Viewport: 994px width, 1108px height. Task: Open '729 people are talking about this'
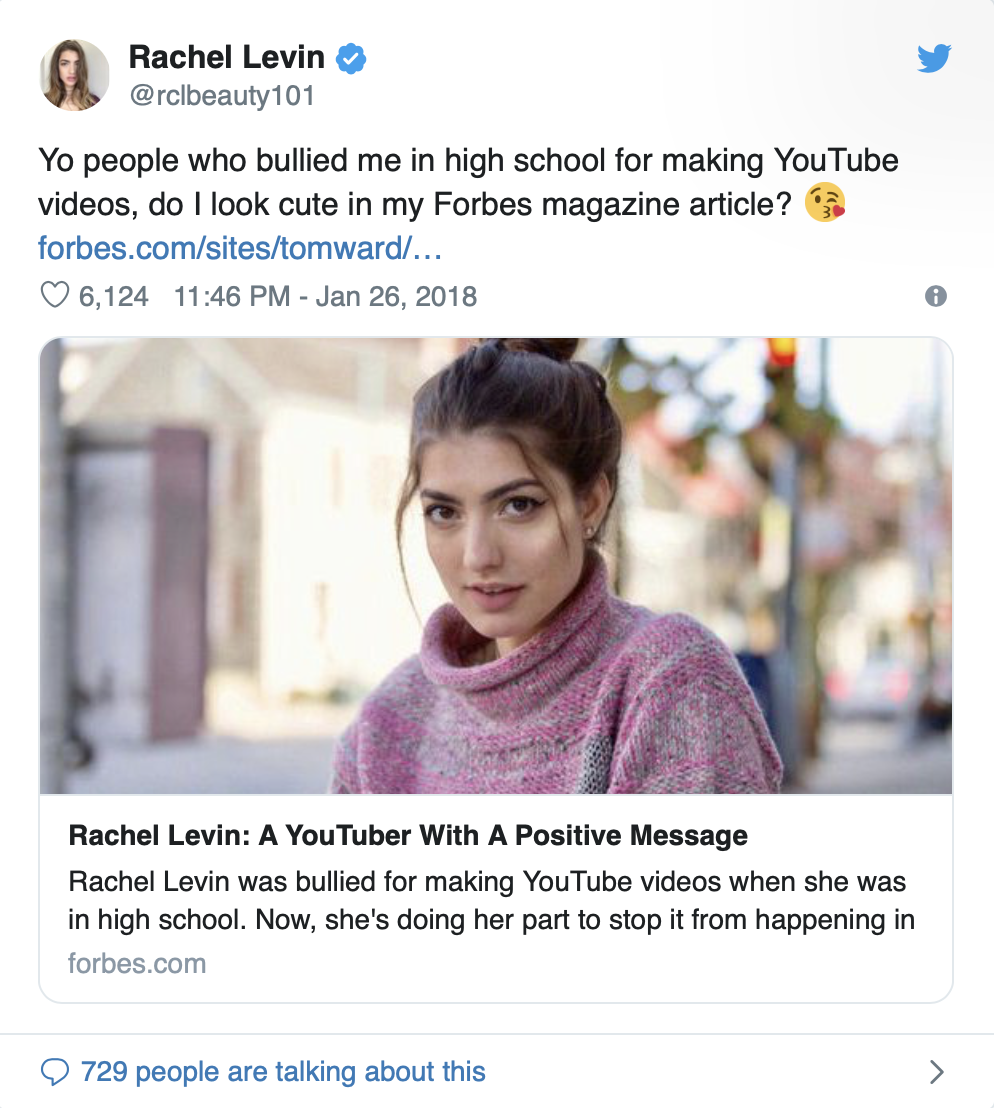tap(283, 1071)
